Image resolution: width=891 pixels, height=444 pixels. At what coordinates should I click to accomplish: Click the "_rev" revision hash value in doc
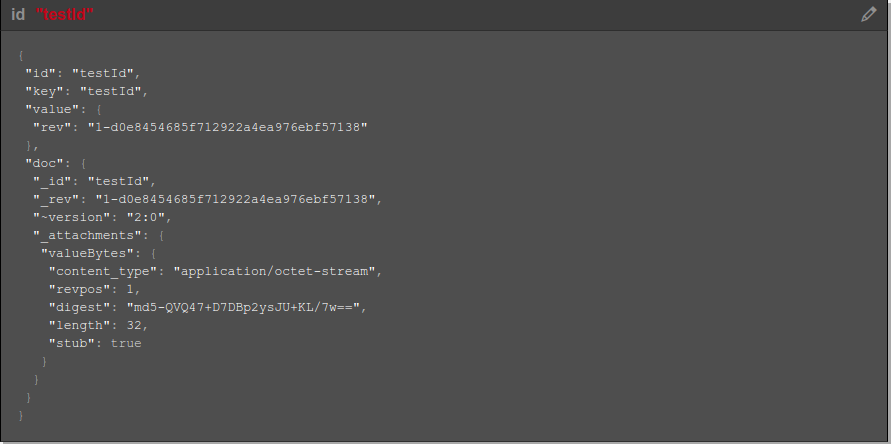point(235,199)
